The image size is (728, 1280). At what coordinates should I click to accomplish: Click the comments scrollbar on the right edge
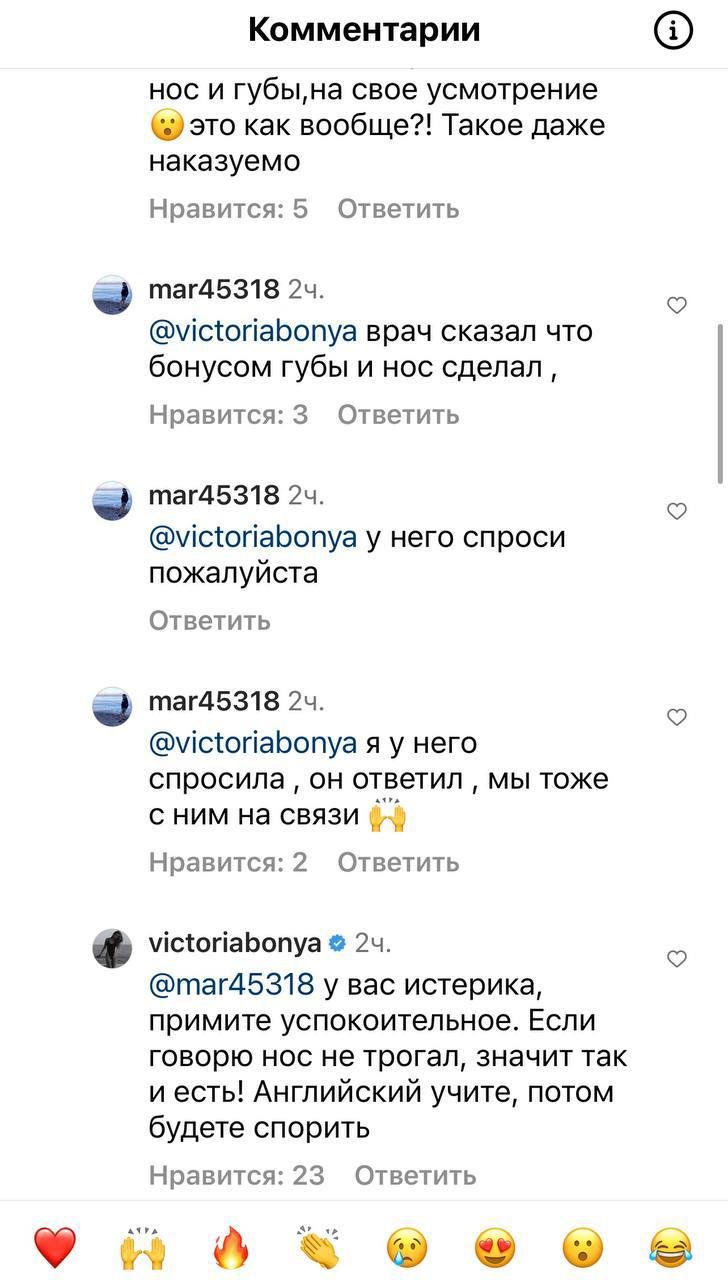tap(721, 400)
